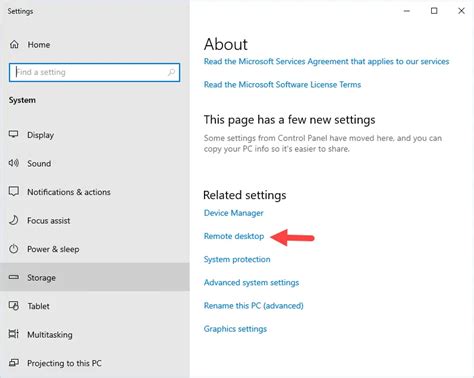Open Device Manager link
The image size is (474, 378).
pyautogui.click(x=233, y=213)
